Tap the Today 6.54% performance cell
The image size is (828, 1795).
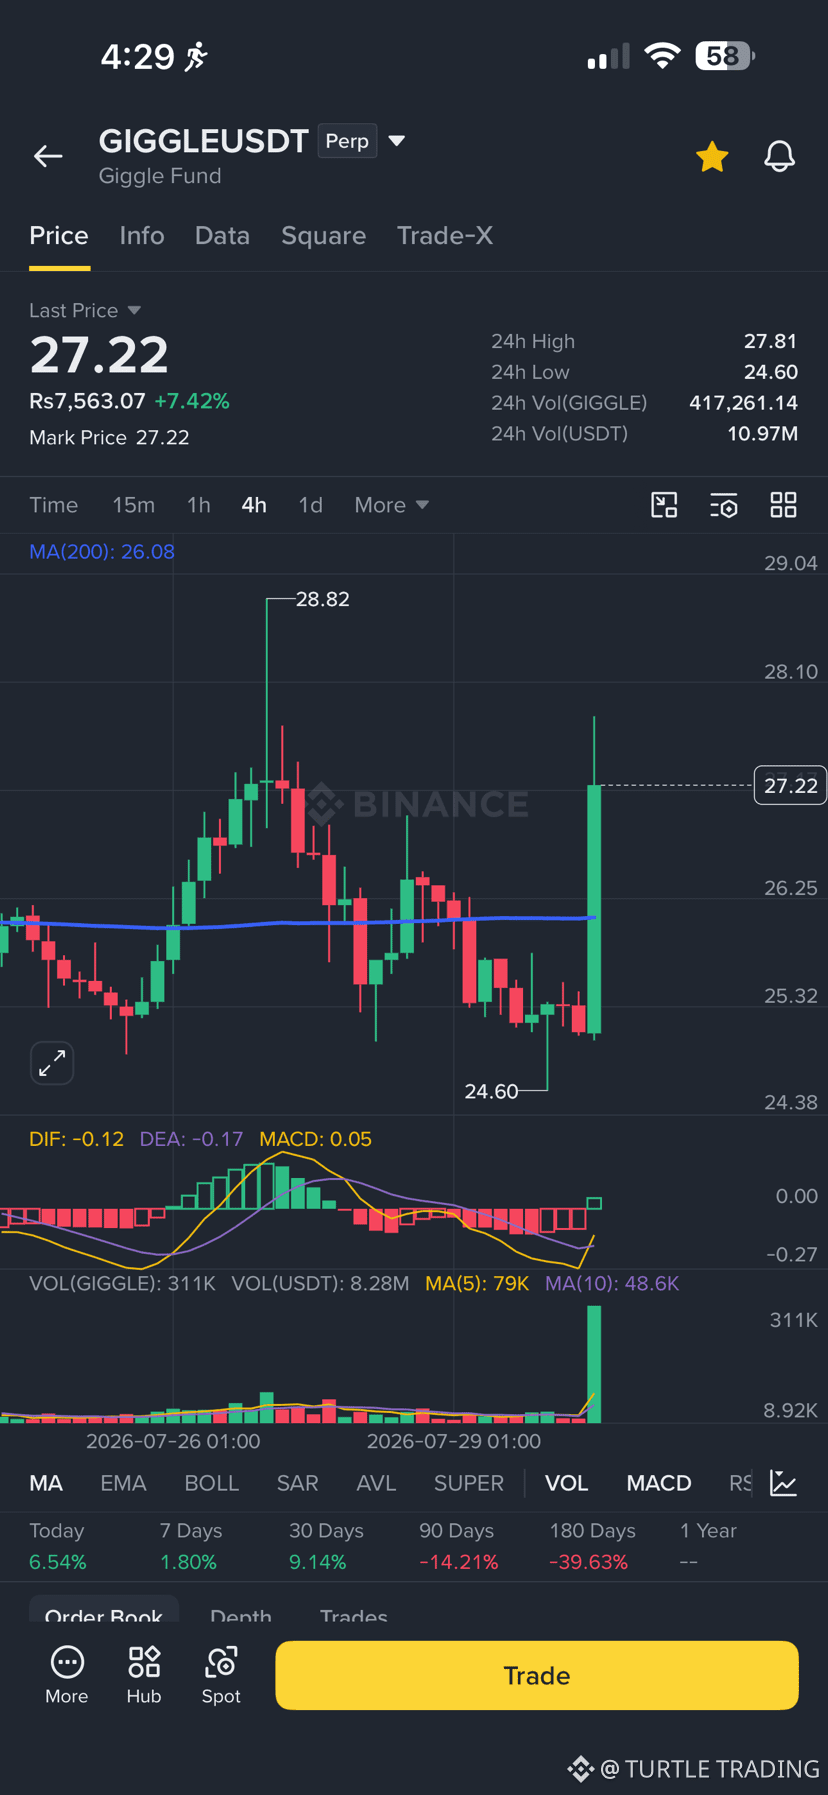[58, 1546]
